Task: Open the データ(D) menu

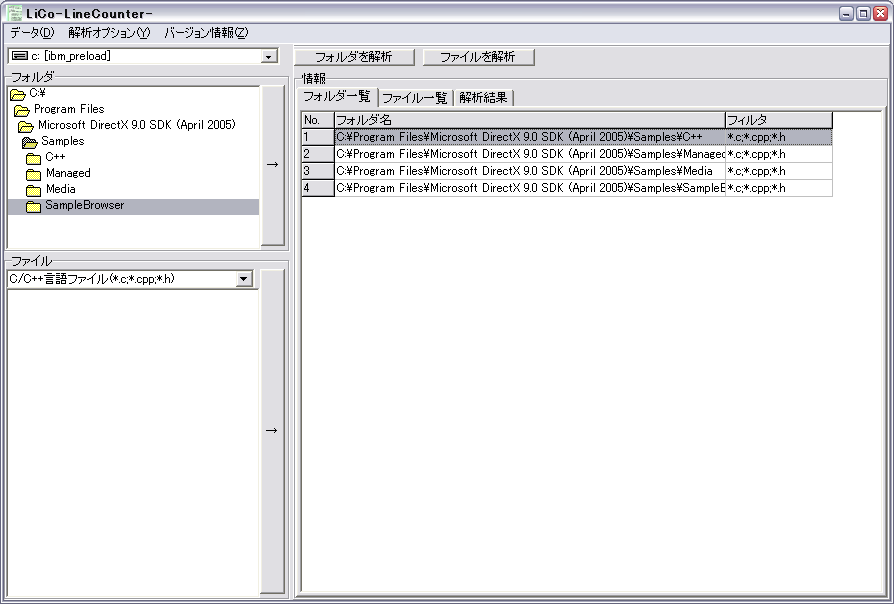Action: click(x=32, y=33)
